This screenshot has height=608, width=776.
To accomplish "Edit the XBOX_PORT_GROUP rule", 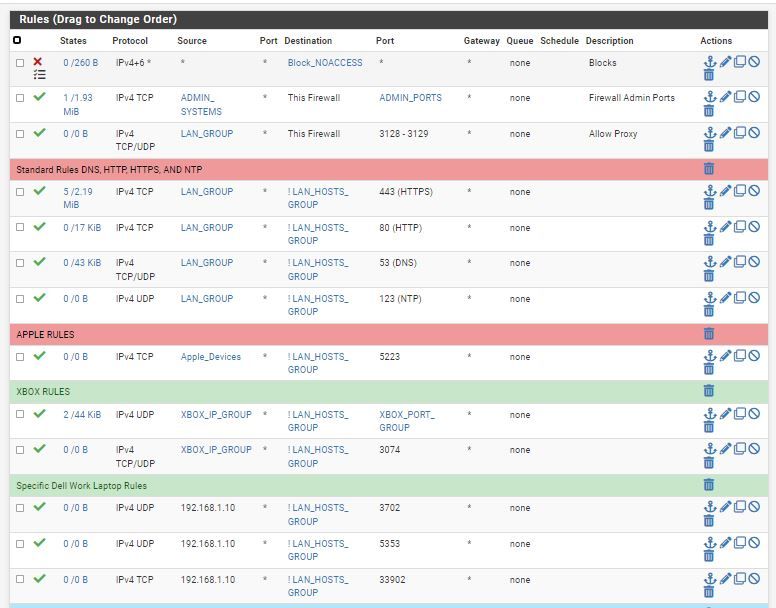I will tap(725, 413).
